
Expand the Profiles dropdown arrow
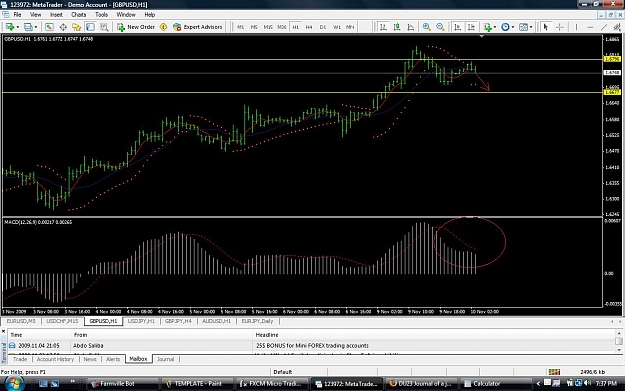tap(36, 27)
